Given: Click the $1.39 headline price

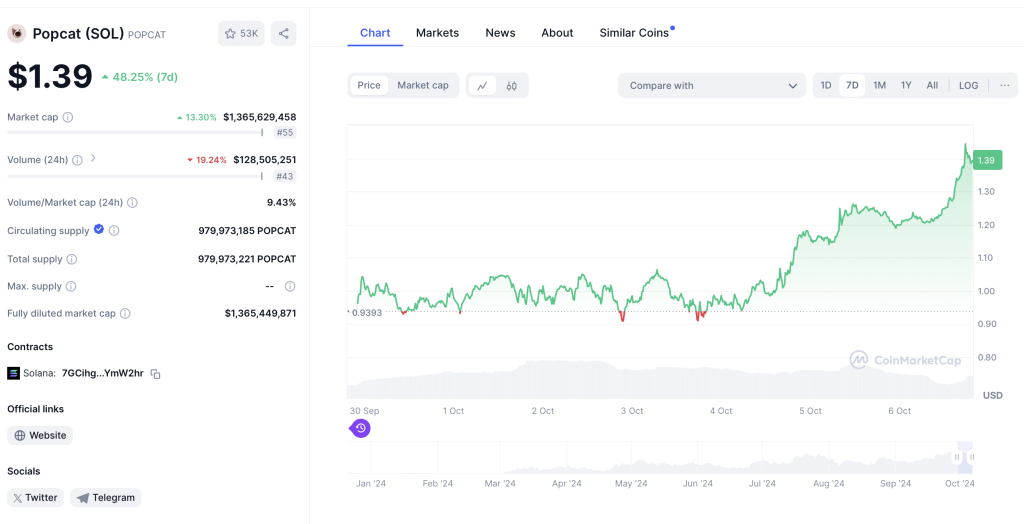Looking at the screenshot, I should point(50,76).
